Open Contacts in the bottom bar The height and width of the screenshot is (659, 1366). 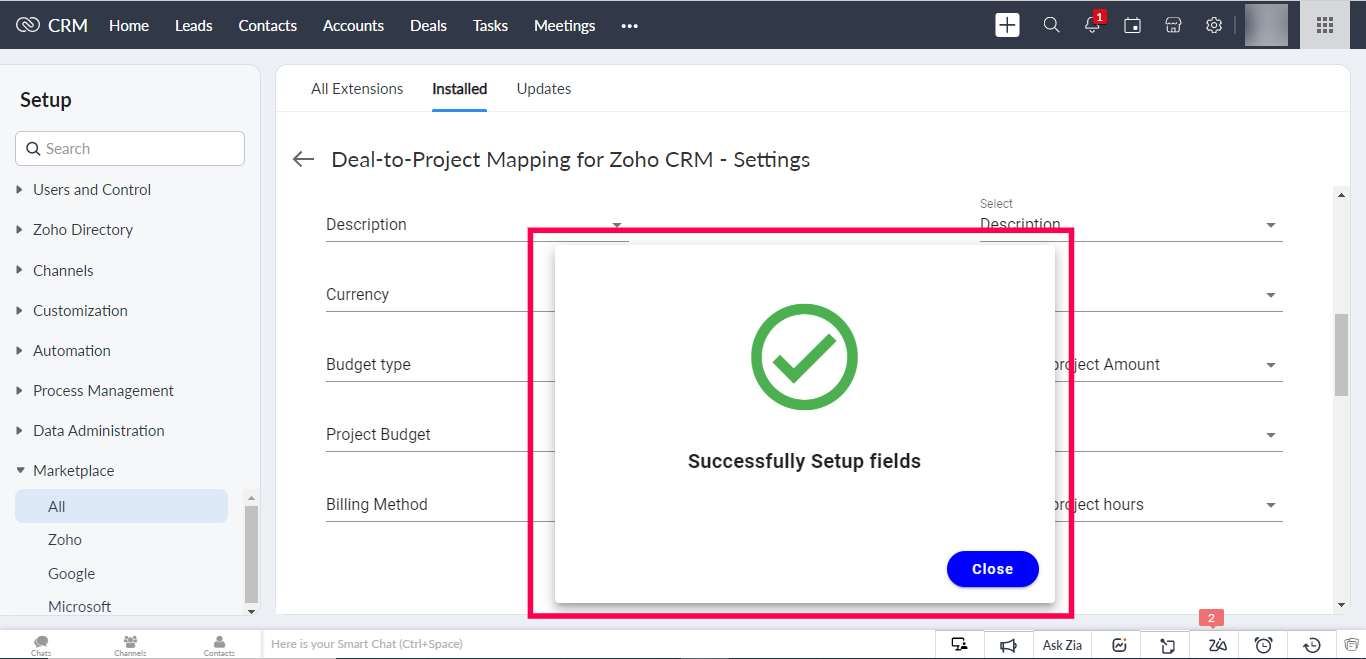219,645
